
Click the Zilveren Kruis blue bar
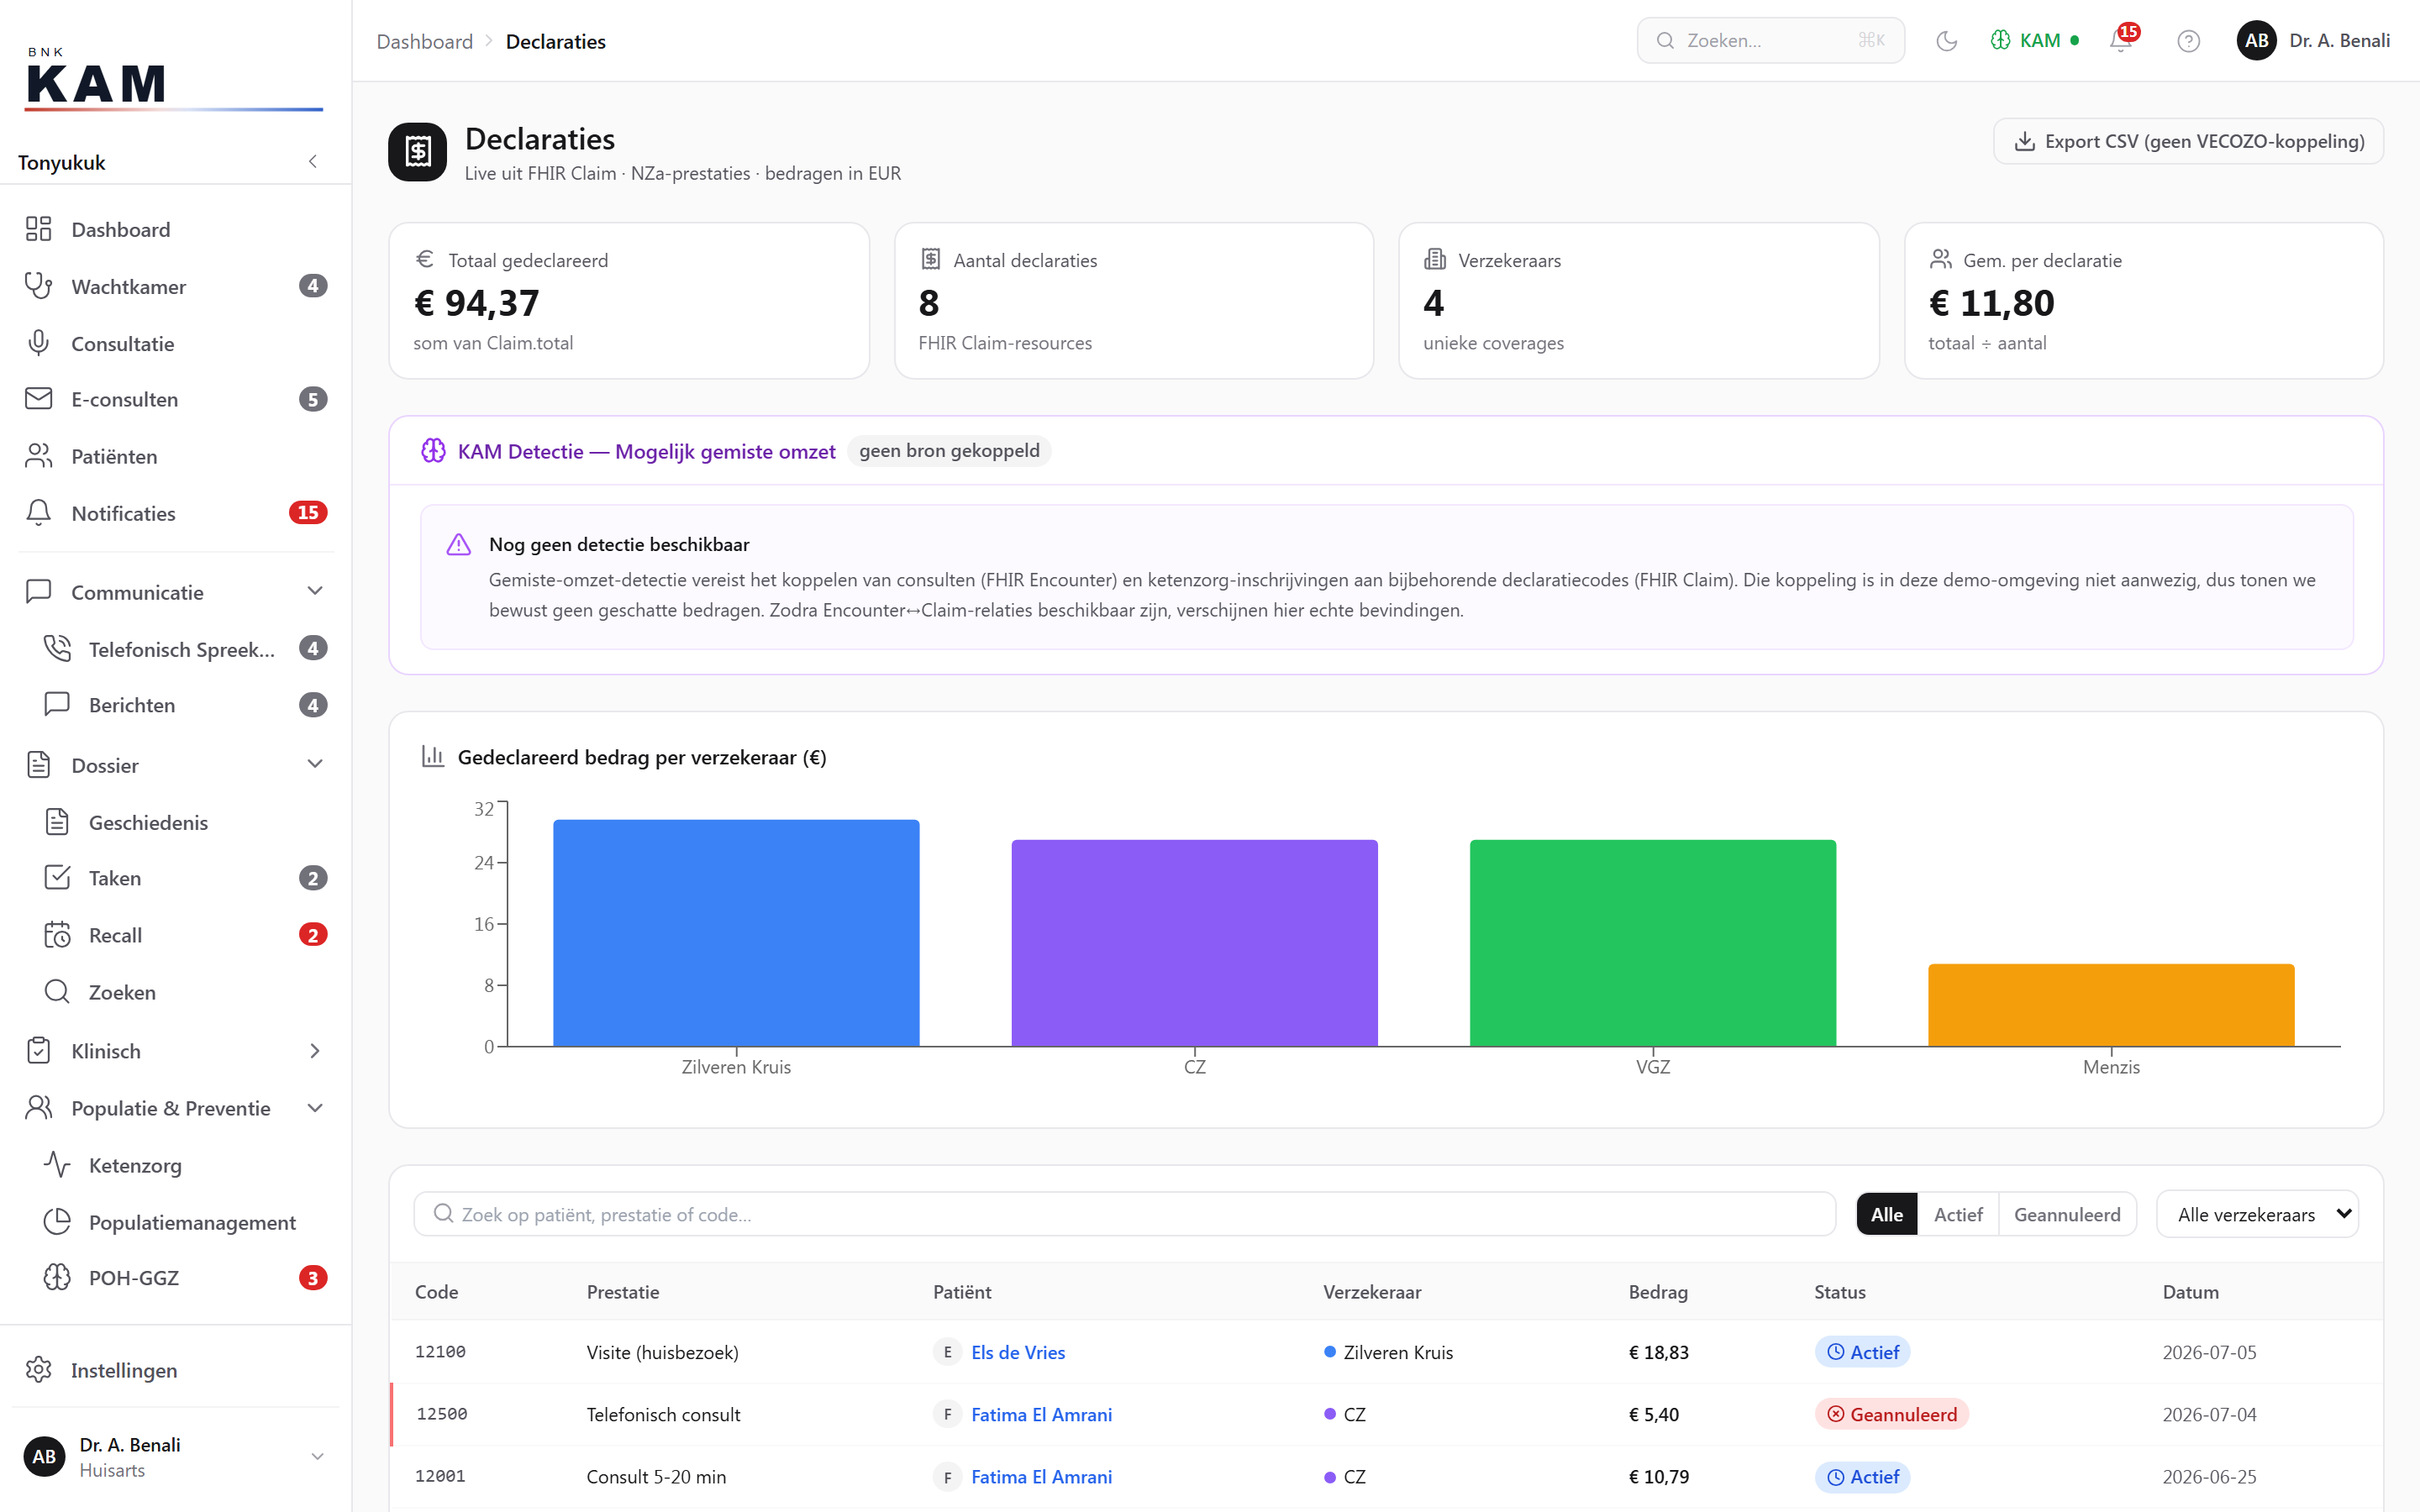[x=736, y=932]
